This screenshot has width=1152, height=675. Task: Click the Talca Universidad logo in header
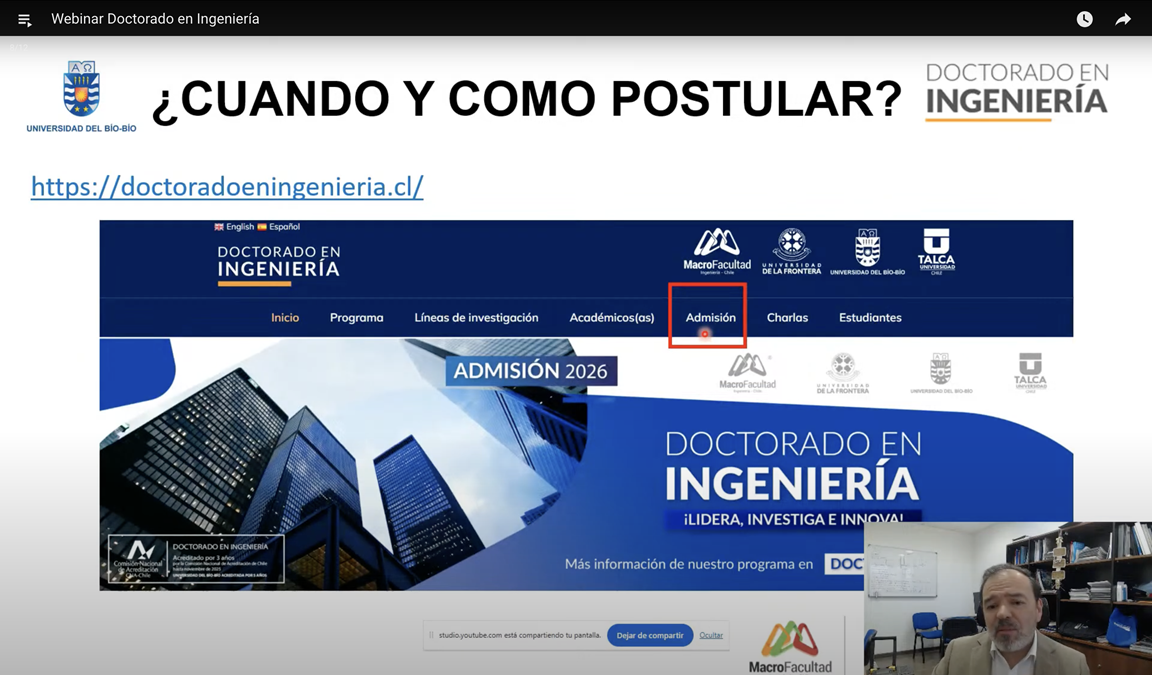[936, 250]
